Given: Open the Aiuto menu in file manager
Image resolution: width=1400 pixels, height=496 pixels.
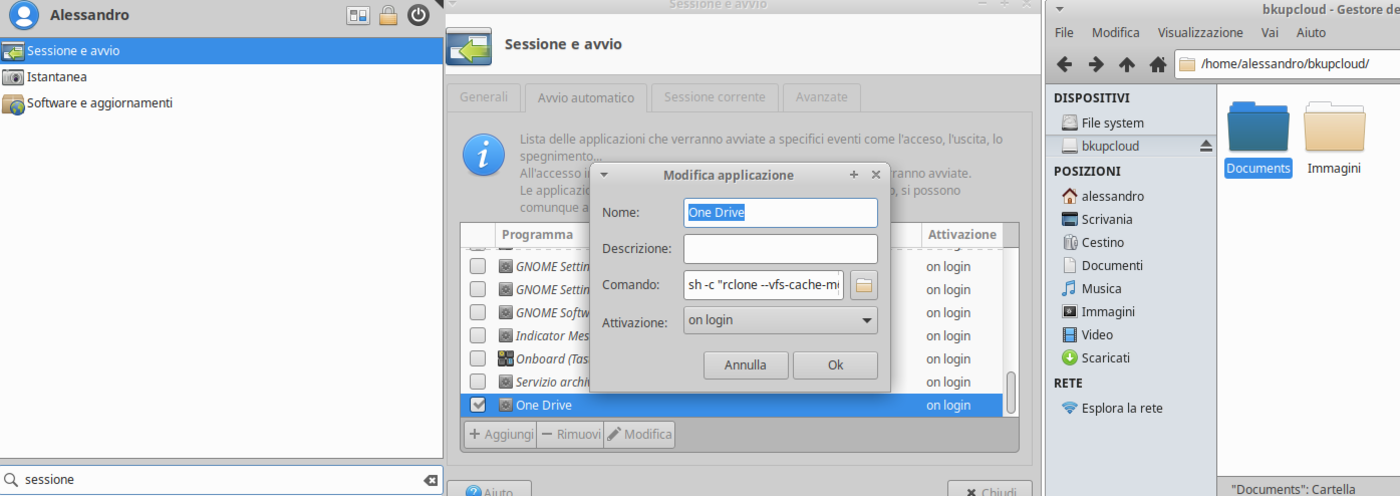Looking at the screenshot, I should coord(1311,33).
